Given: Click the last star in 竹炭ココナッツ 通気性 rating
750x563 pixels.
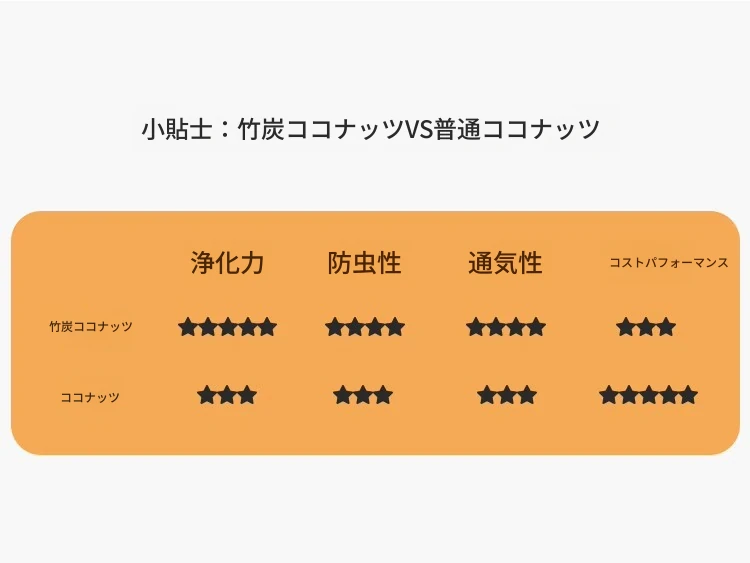Looking at the screenshot, I should point(537,327).
